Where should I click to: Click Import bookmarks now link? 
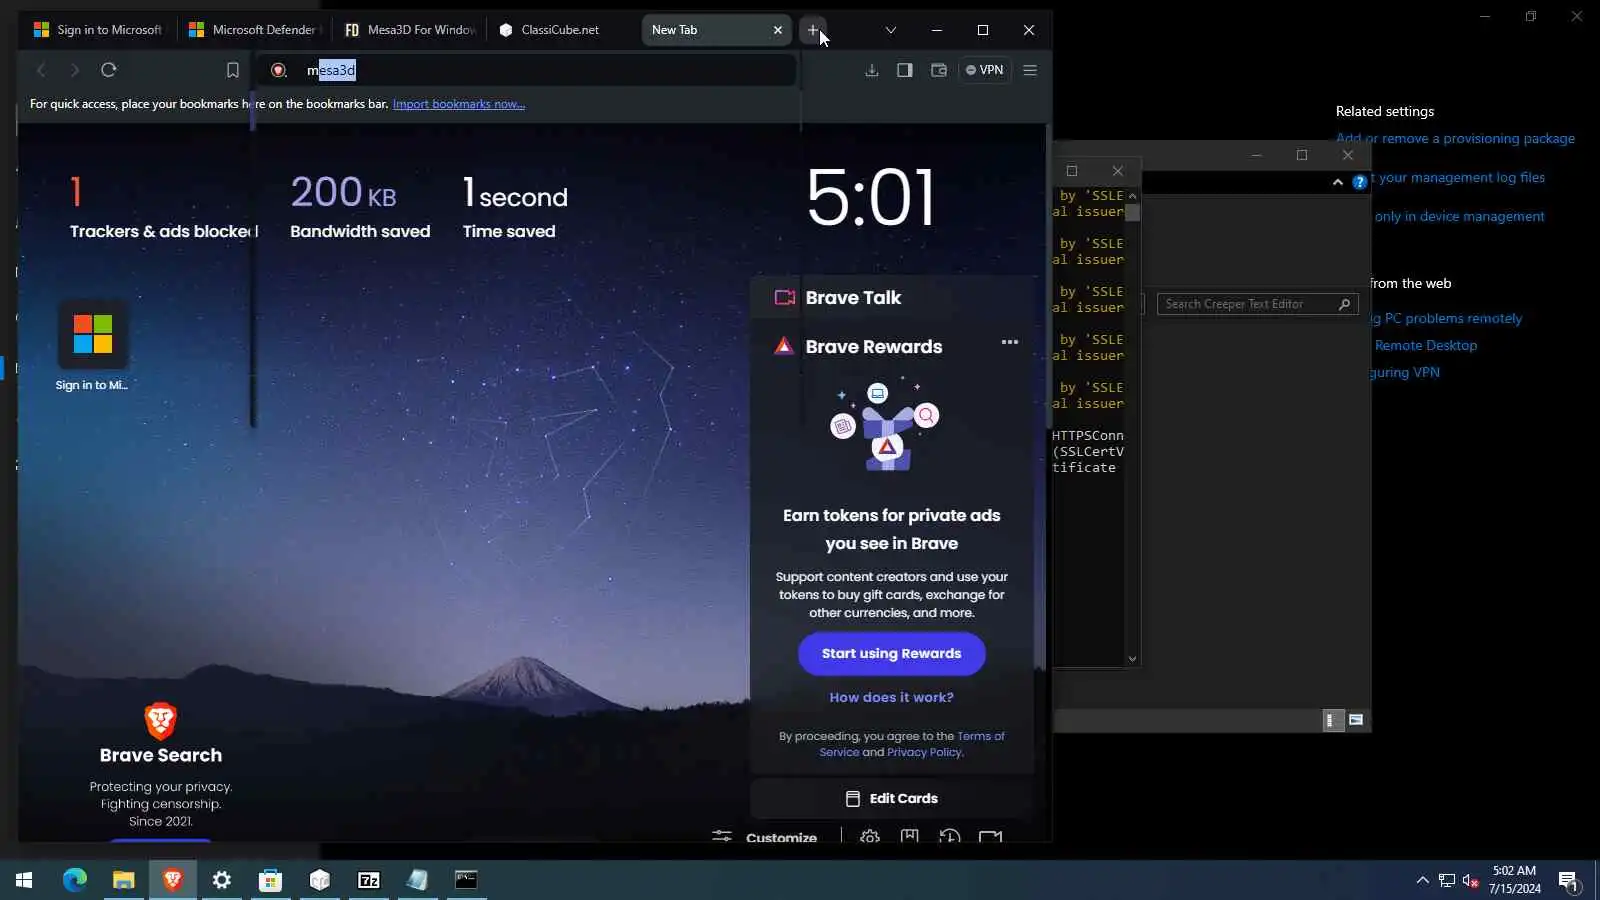[459, 104]
